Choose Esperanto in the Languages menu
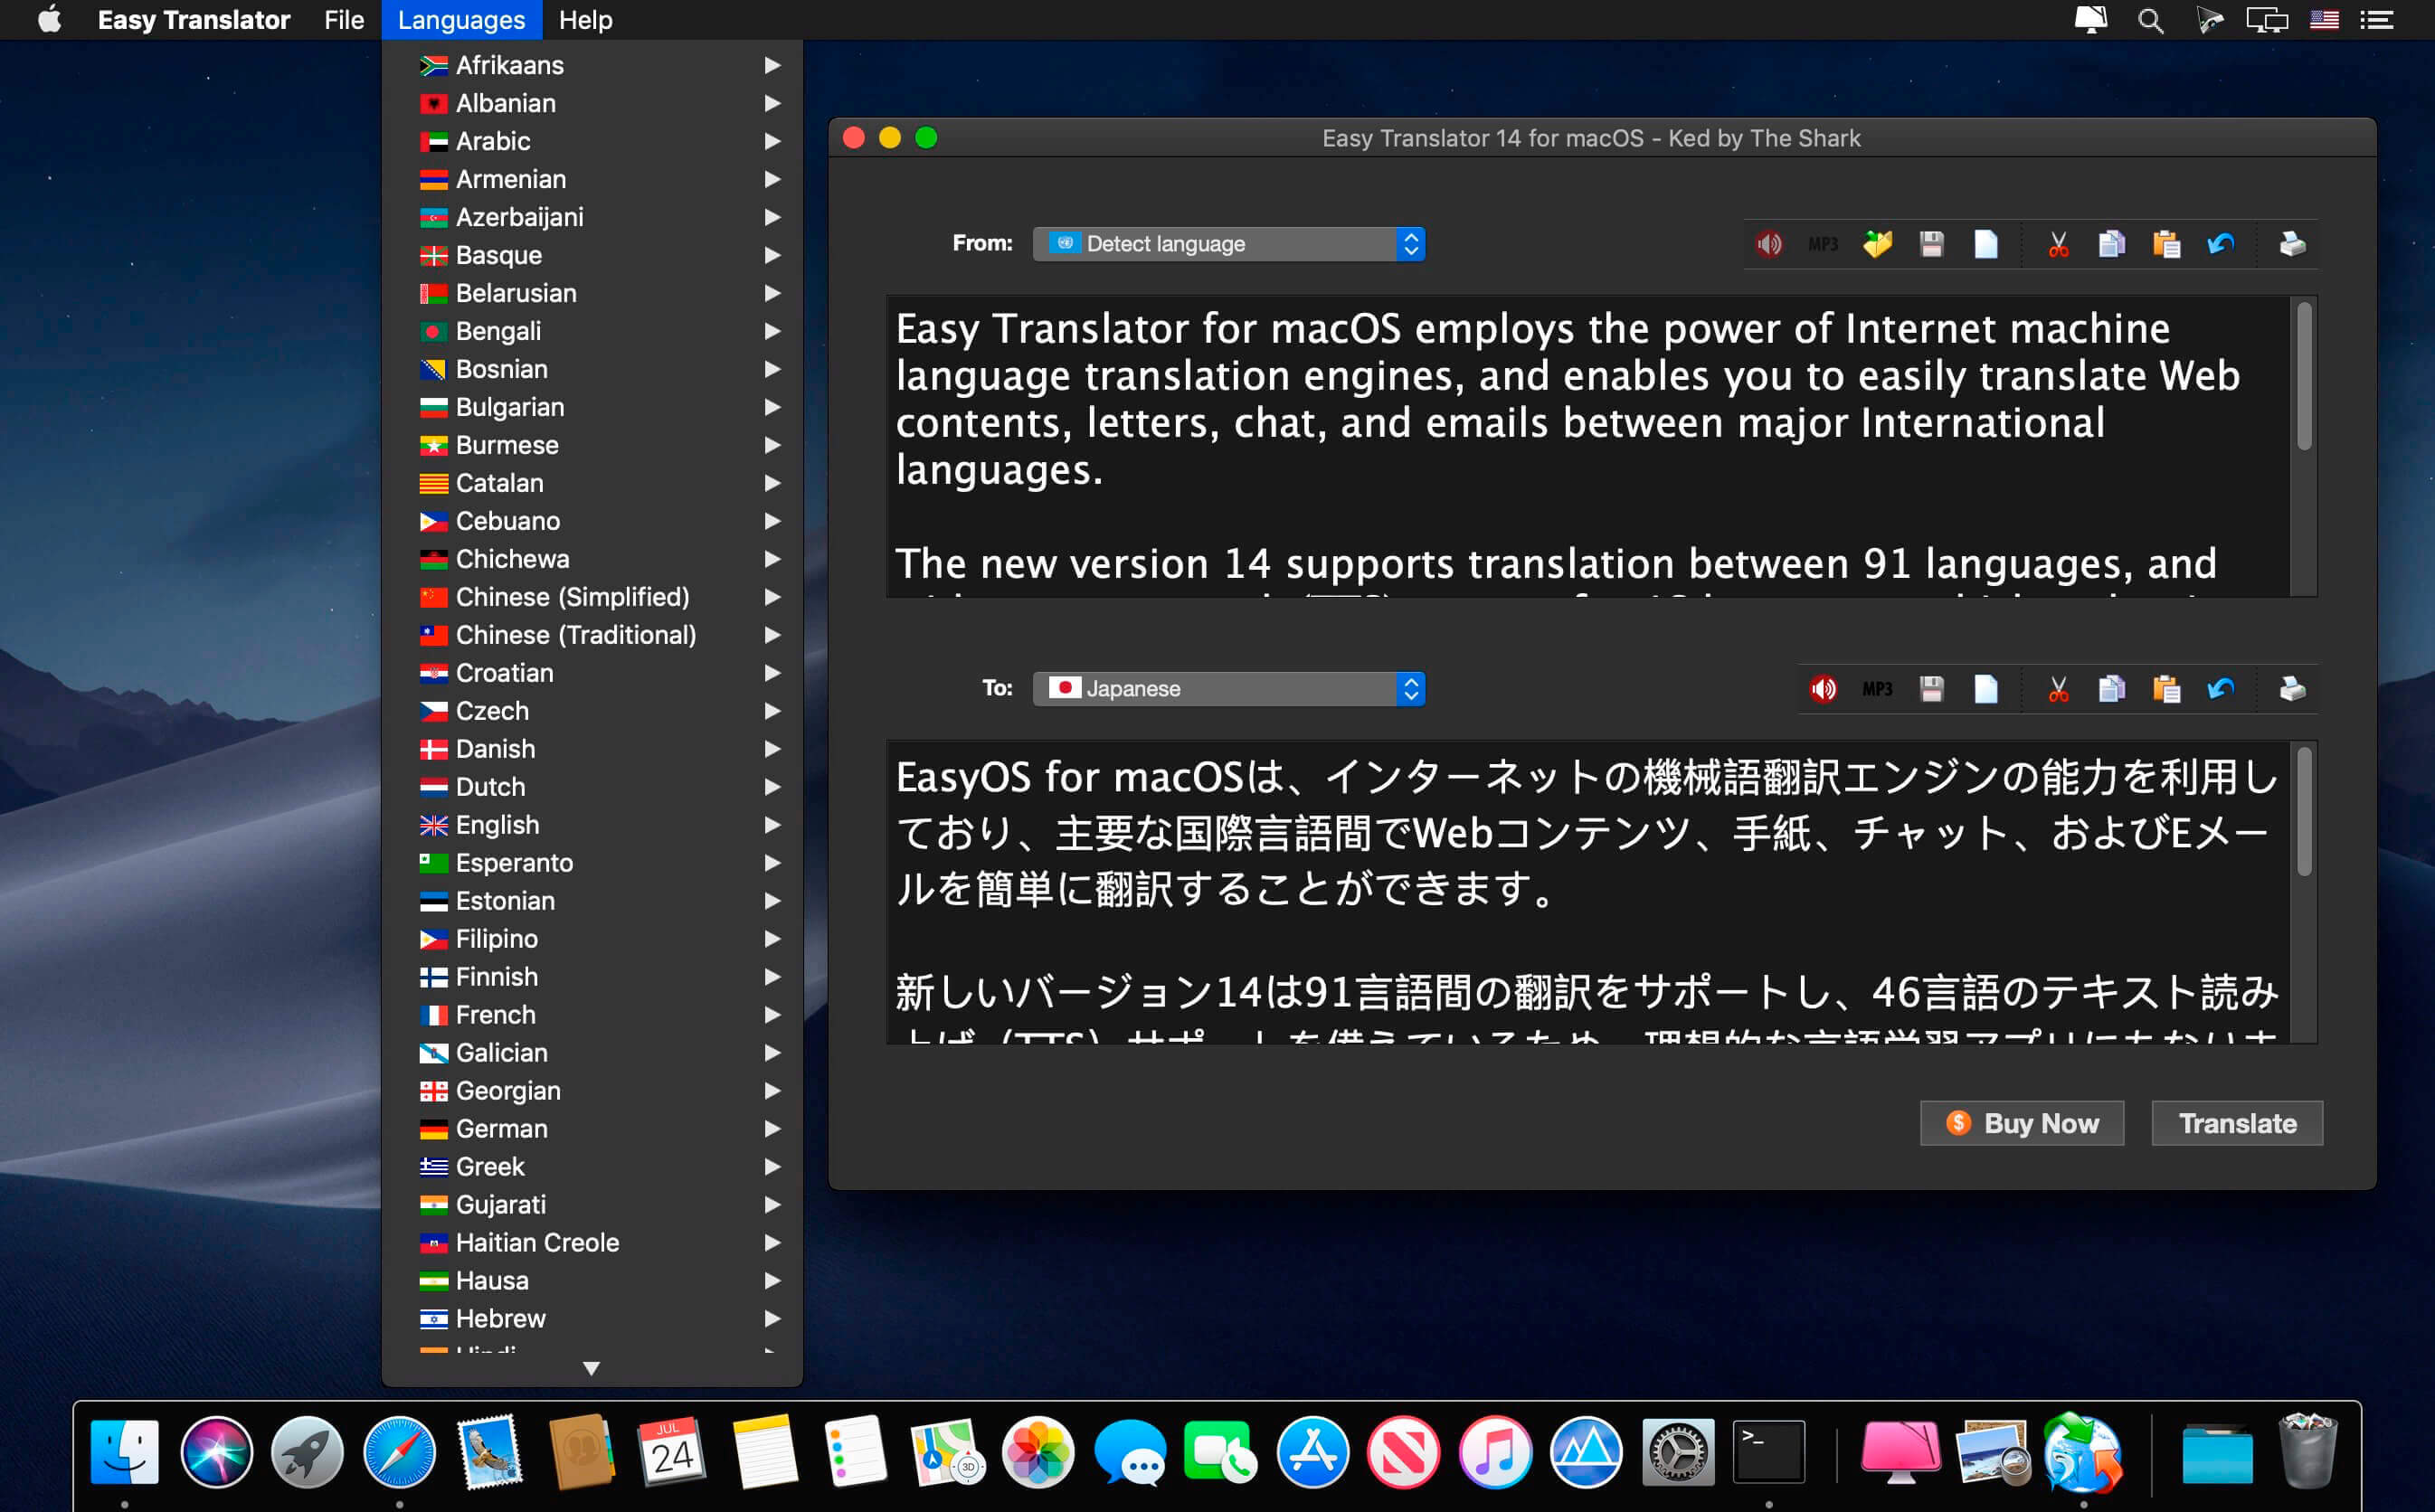Image resolution: width=2435 pixels, height=1512 pixels. [x=592, y=863]
